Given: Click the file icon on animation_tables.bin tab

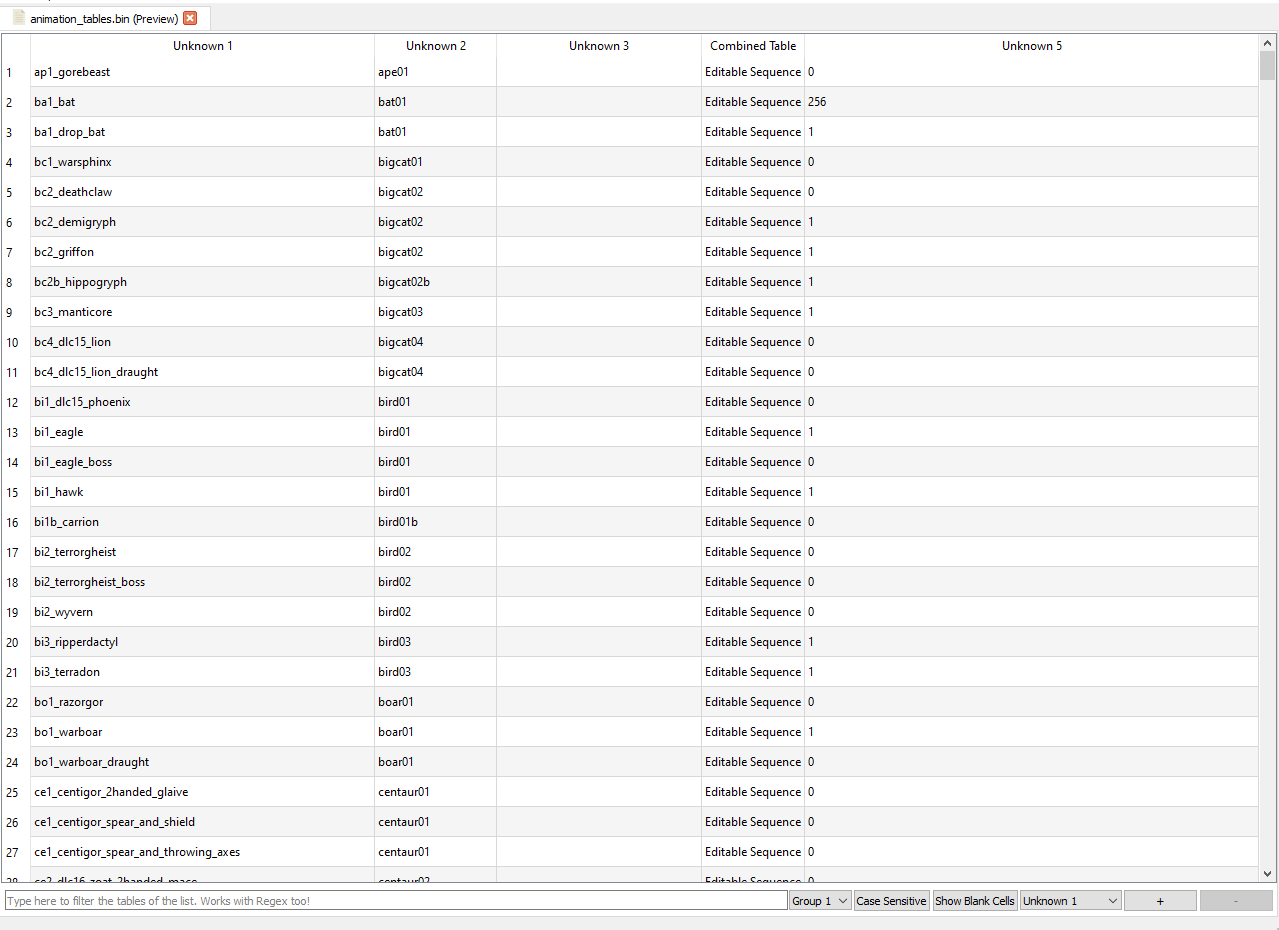Looking at the screenshot, I should (x=19, y=18).
